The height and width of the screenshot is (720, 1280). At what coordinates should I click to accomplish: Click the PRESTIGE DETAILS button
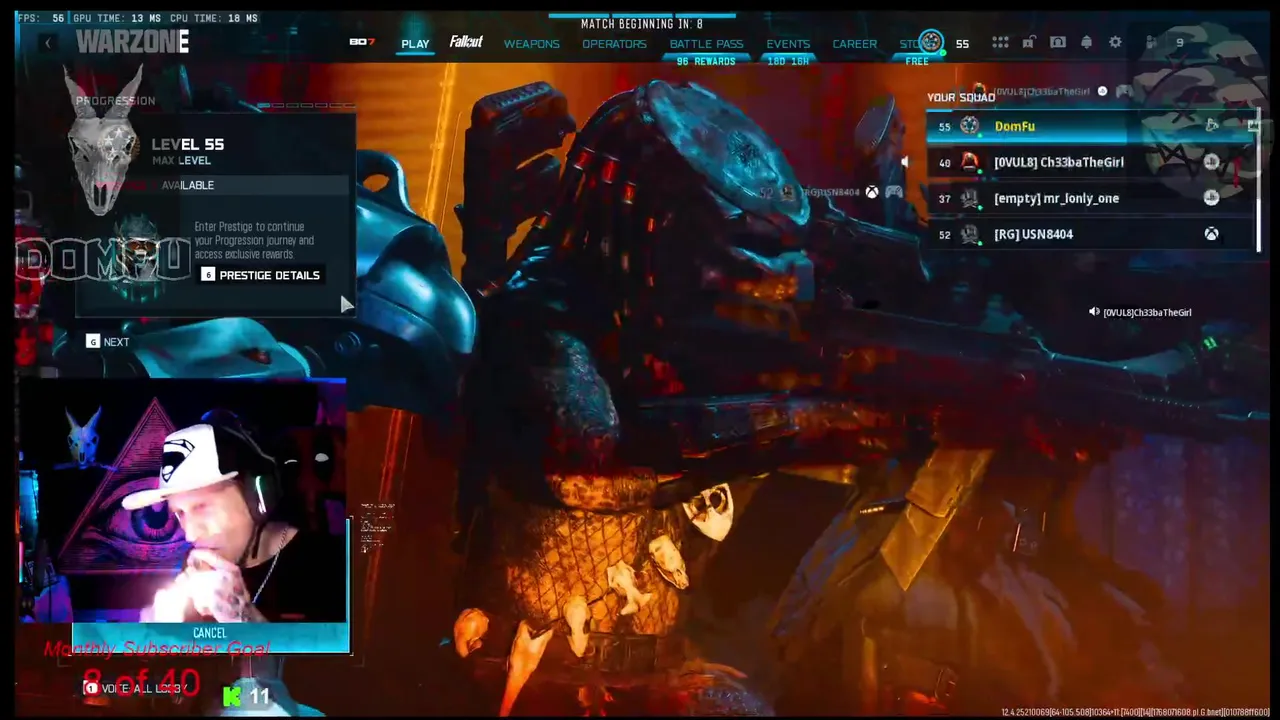[260, 275]
